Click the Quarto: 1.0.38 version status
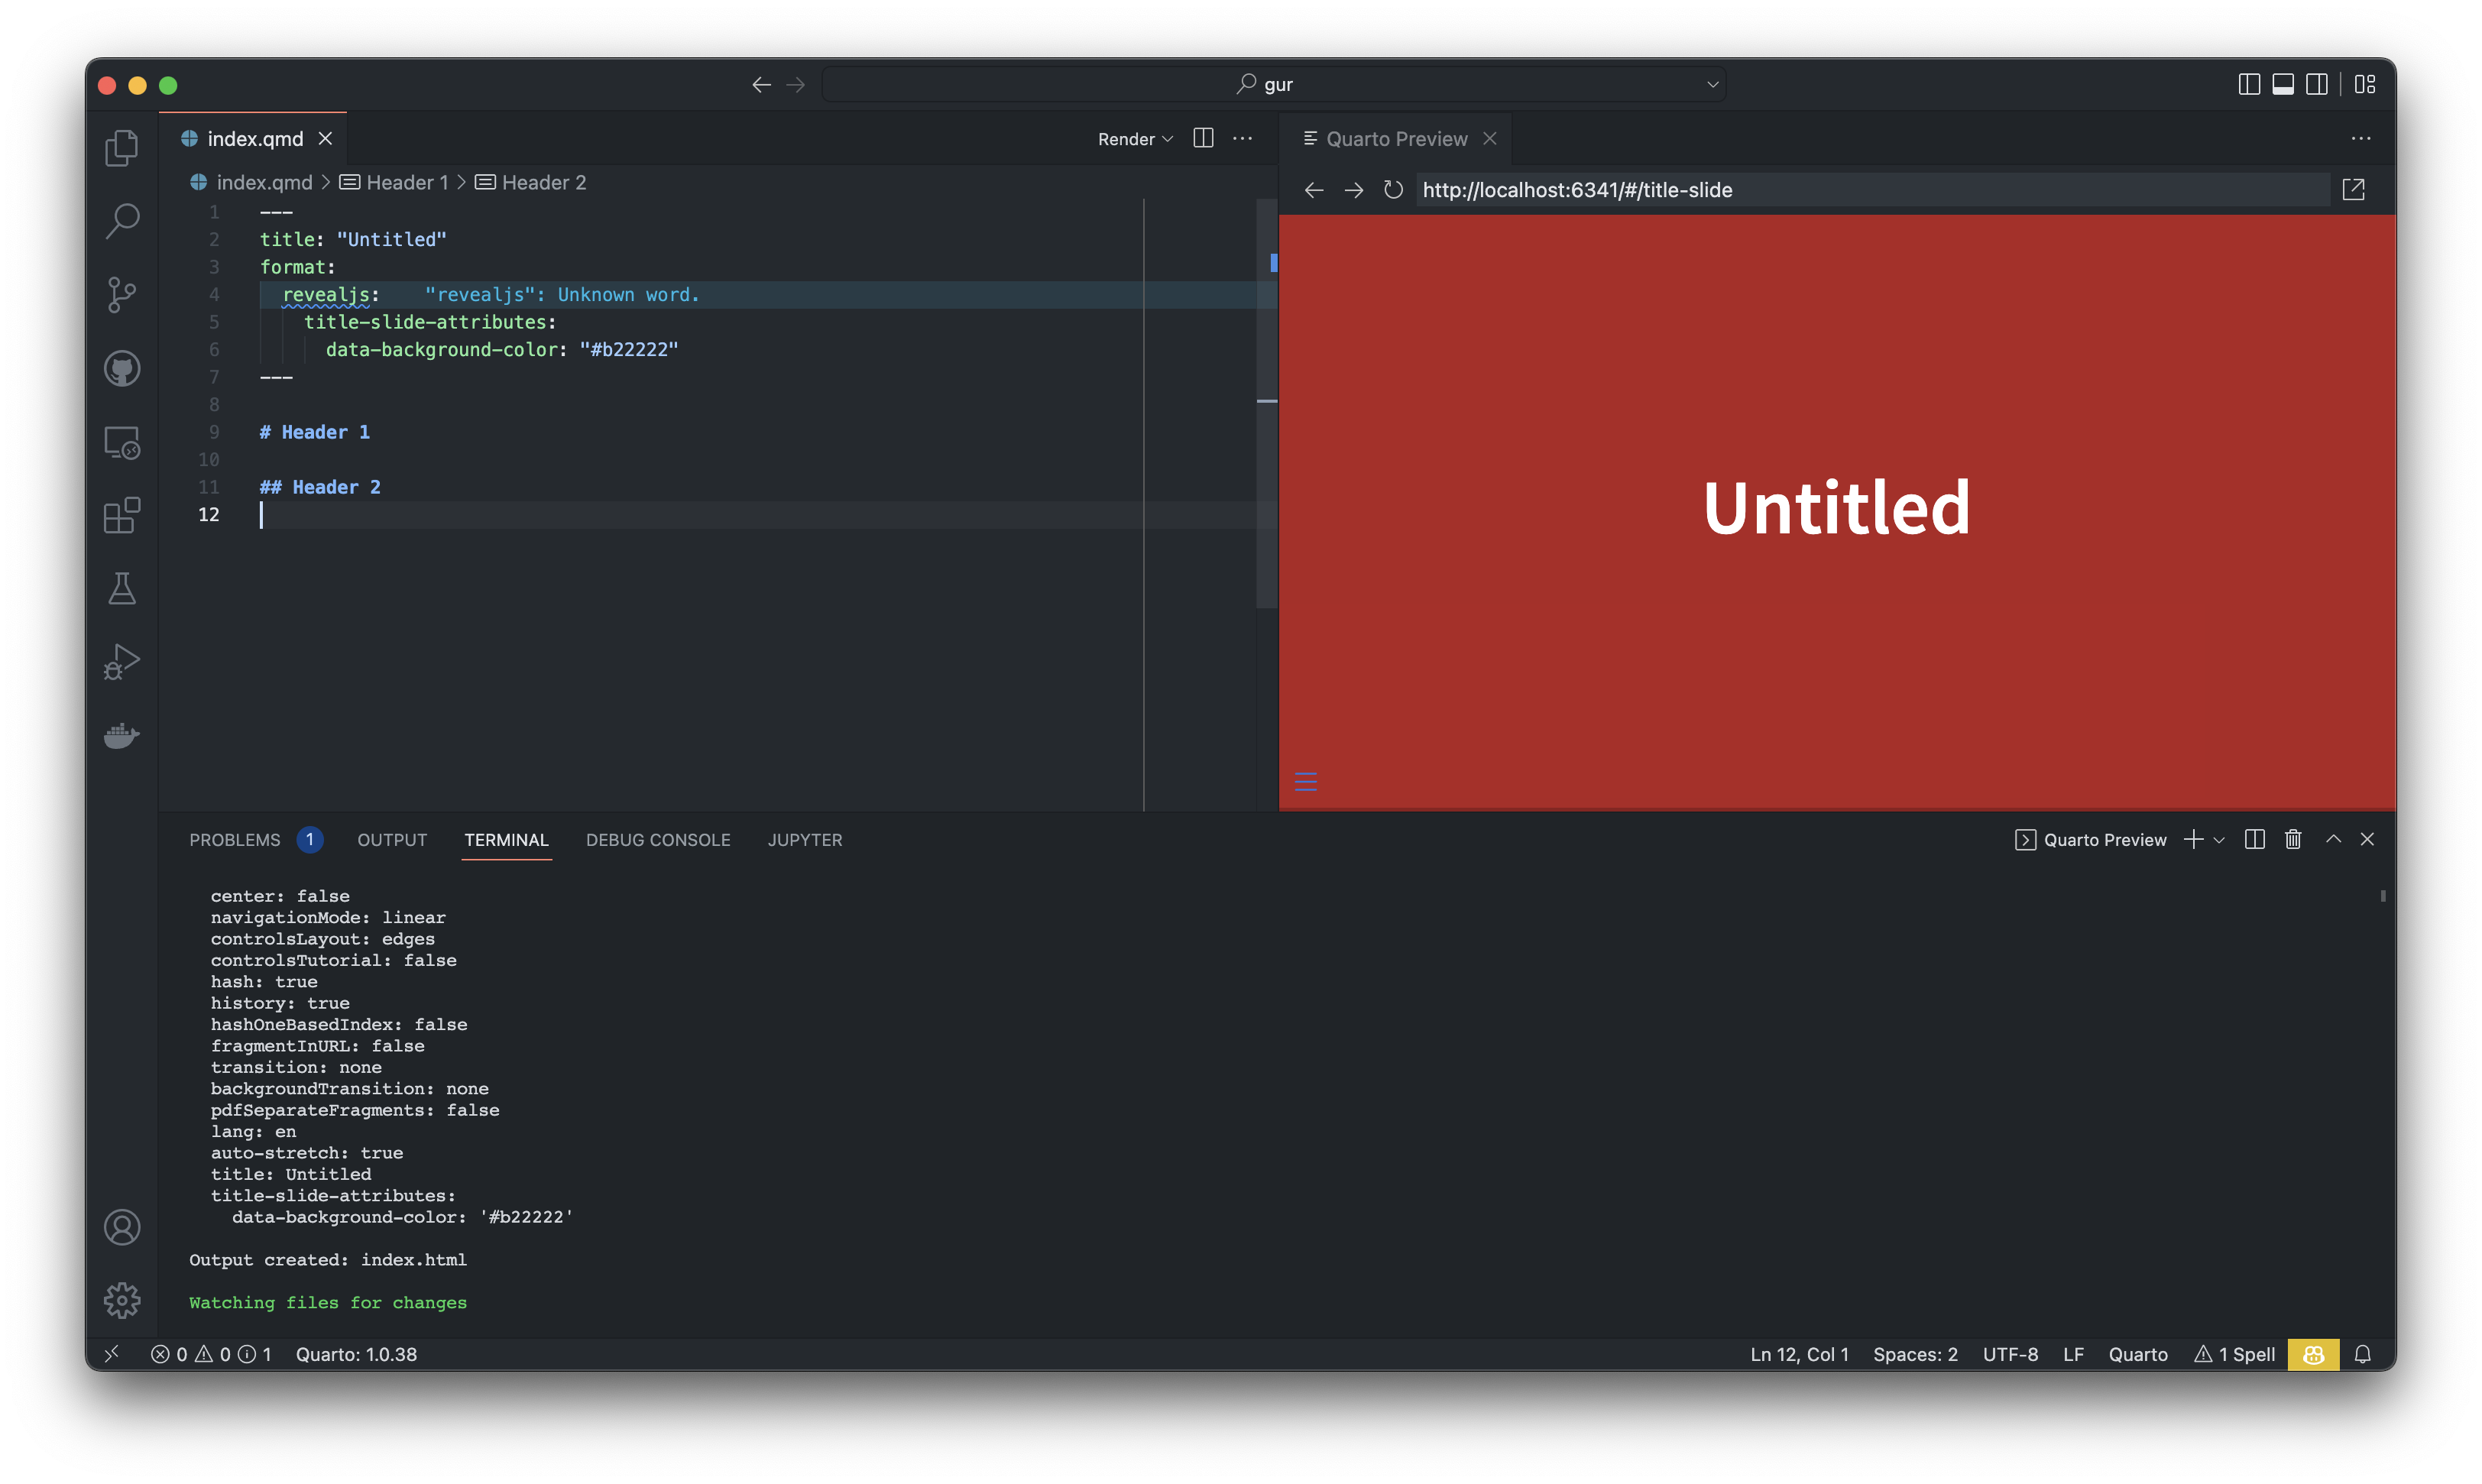 coord(356,1354)
